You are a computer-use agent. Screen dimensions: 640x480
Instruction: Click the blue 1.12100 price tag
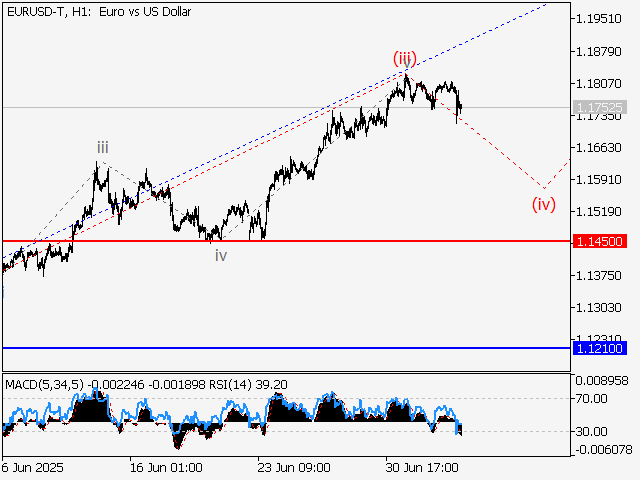(600, 348)
